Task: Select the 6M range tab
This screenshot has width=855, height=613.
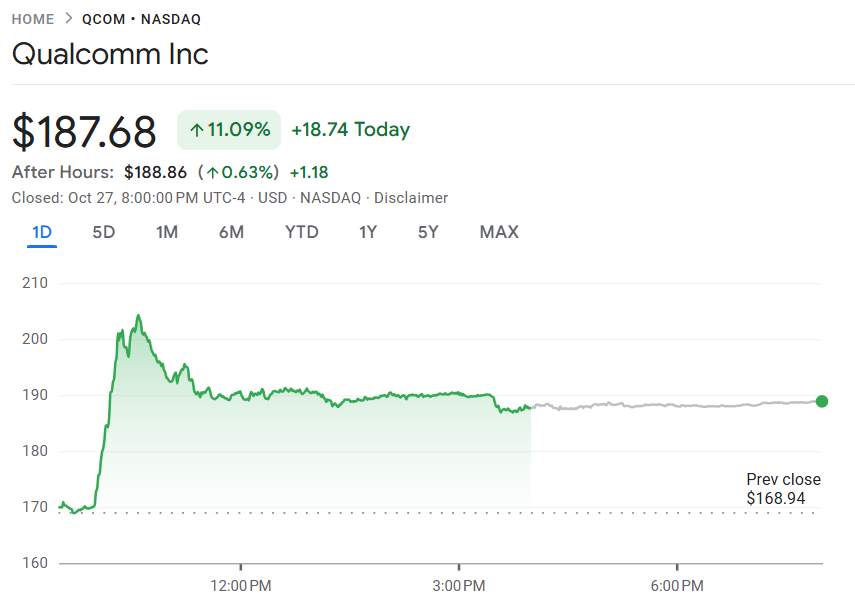Action: 231,232
